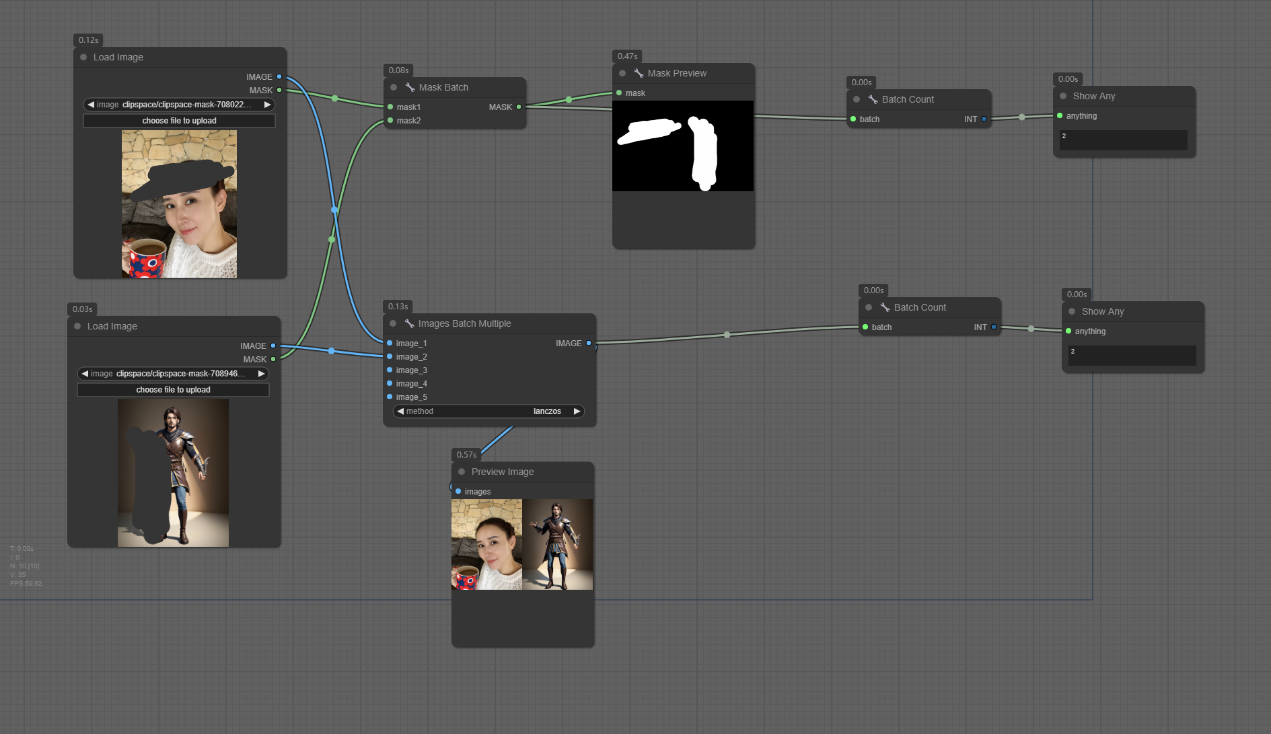Open the method lanczos dropdown
This screenshot has height=734, width=1271.
(x=488, y=411)
